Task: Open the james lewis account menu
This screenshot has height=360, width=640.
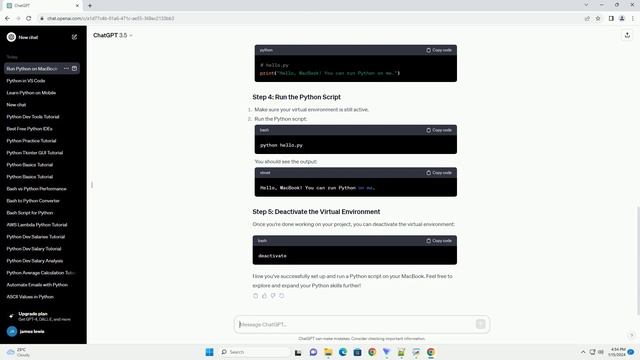Action: (43, 331)
